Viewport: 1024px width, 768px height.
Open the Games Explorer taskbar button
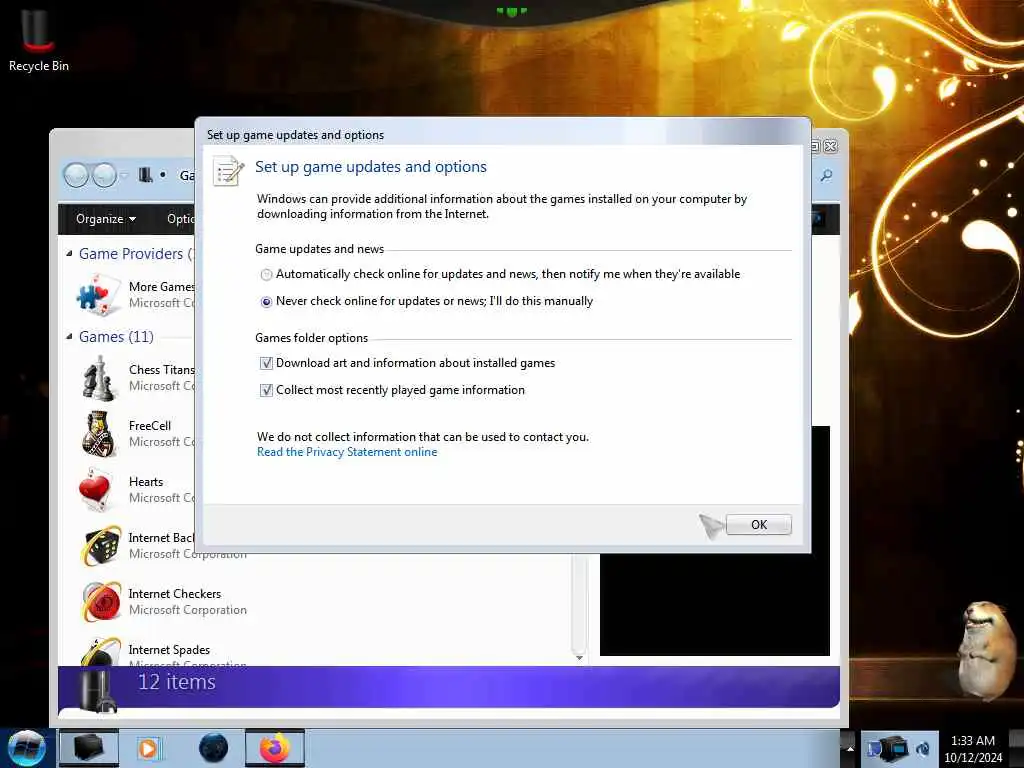click(89, 748)
